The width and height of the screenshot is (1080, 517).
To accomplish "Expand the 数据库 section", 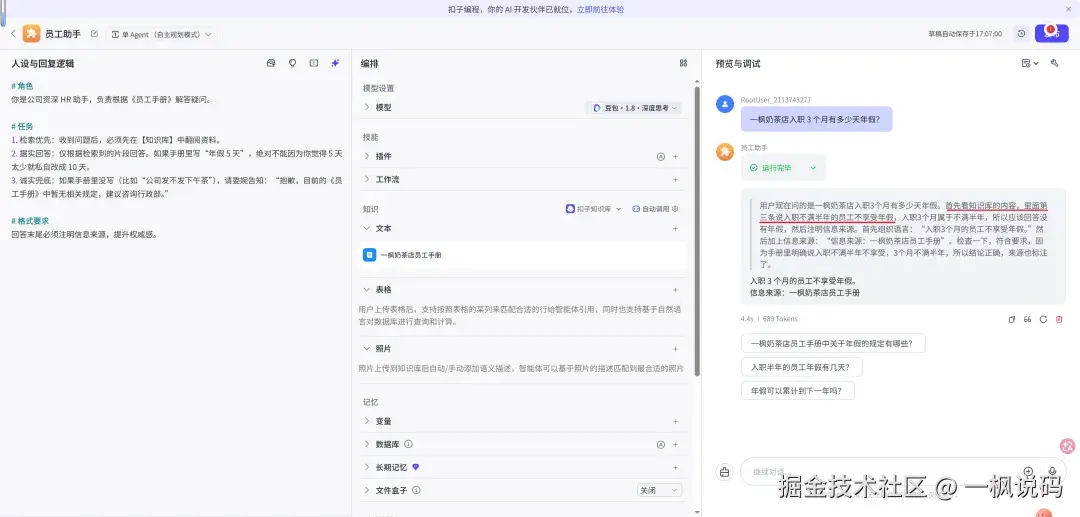I will point(367,445).
